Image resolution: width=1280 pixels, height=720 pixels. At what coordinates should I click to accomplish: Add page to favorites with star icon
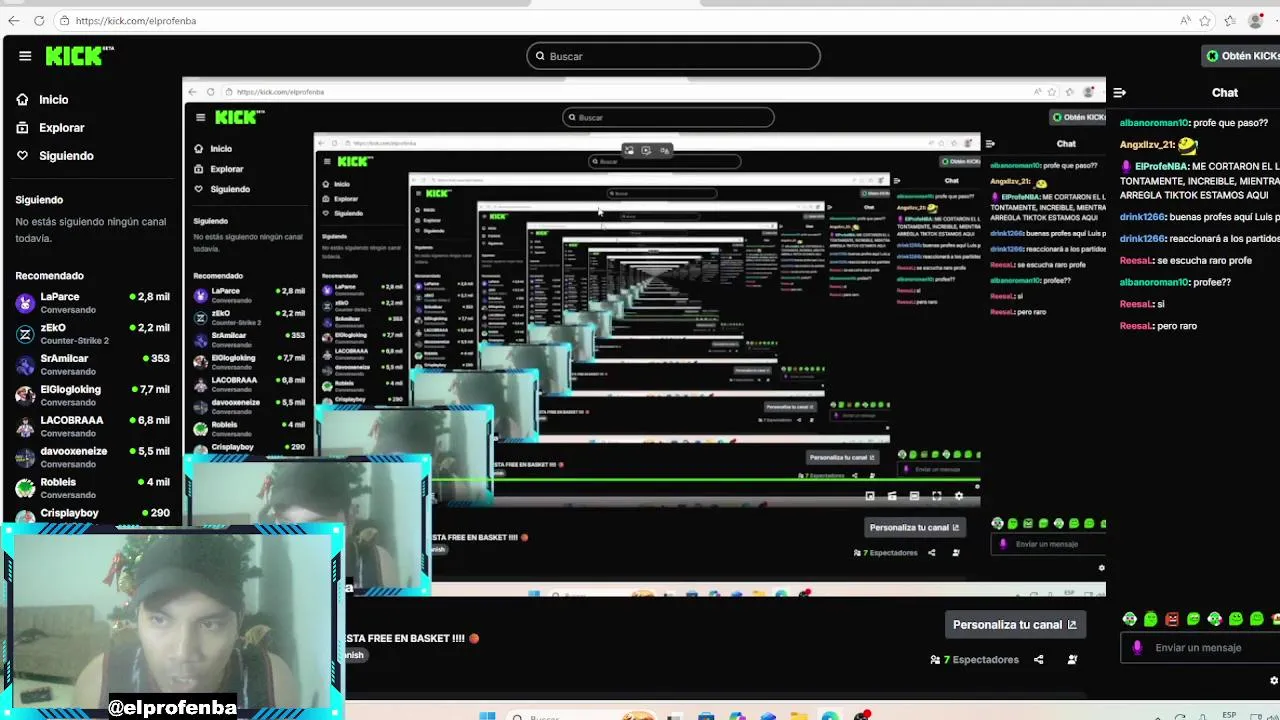click(1206, 20)
